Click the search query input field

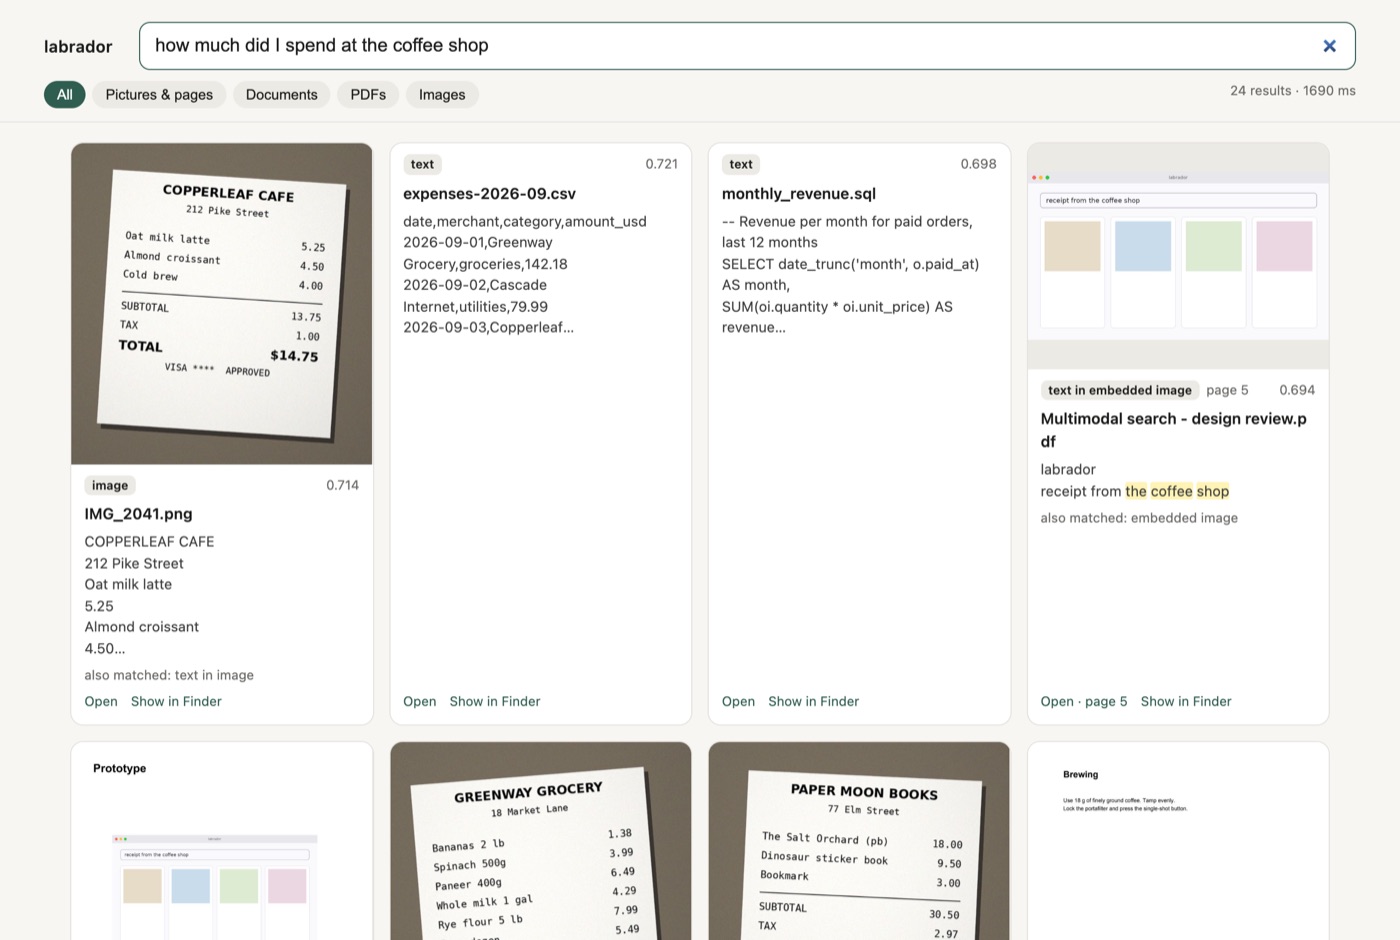(747, 46)
